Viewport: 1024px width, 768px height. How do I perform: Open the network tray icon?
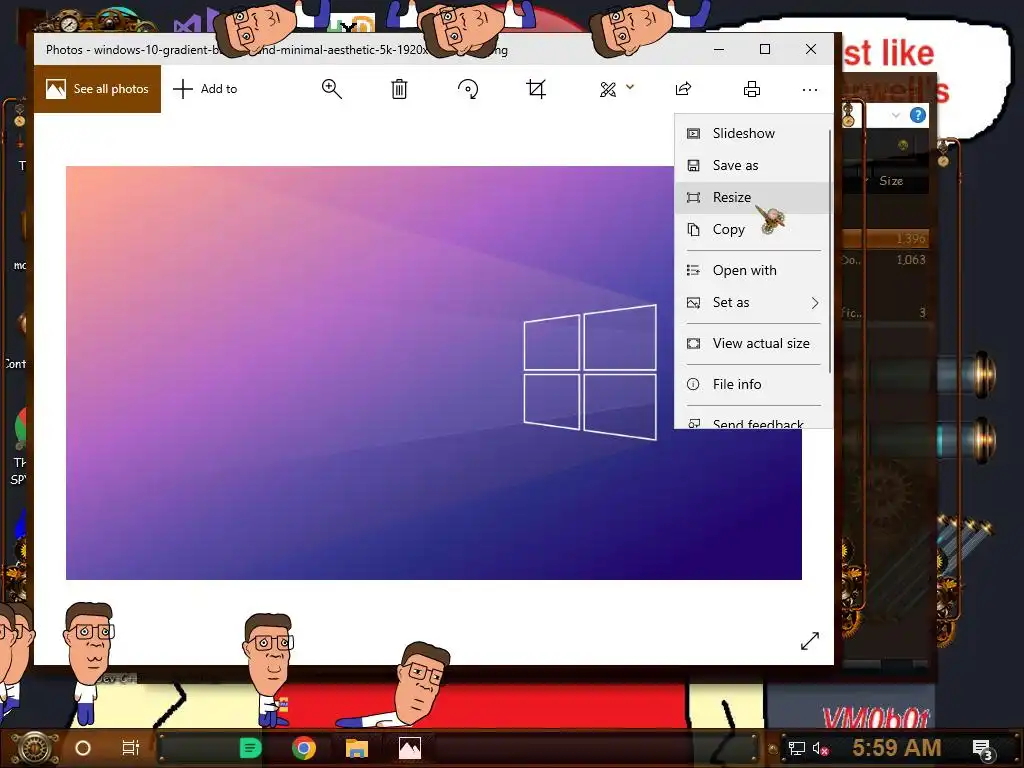pyautogui.click(x=796, y=748)
